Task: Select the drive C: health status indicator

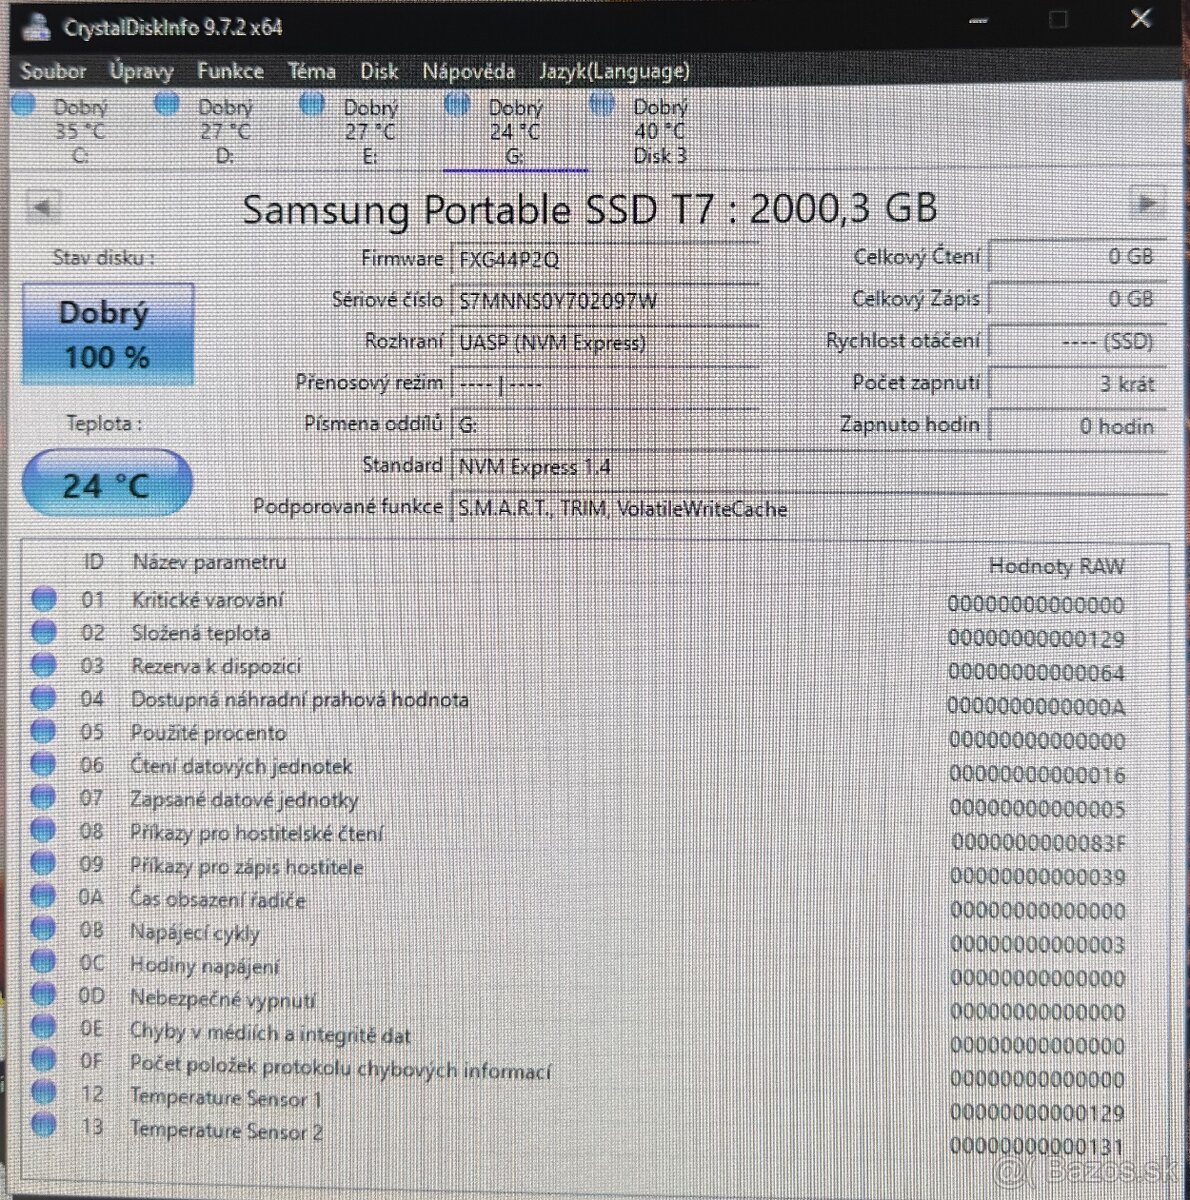Action: pos(22,104)
